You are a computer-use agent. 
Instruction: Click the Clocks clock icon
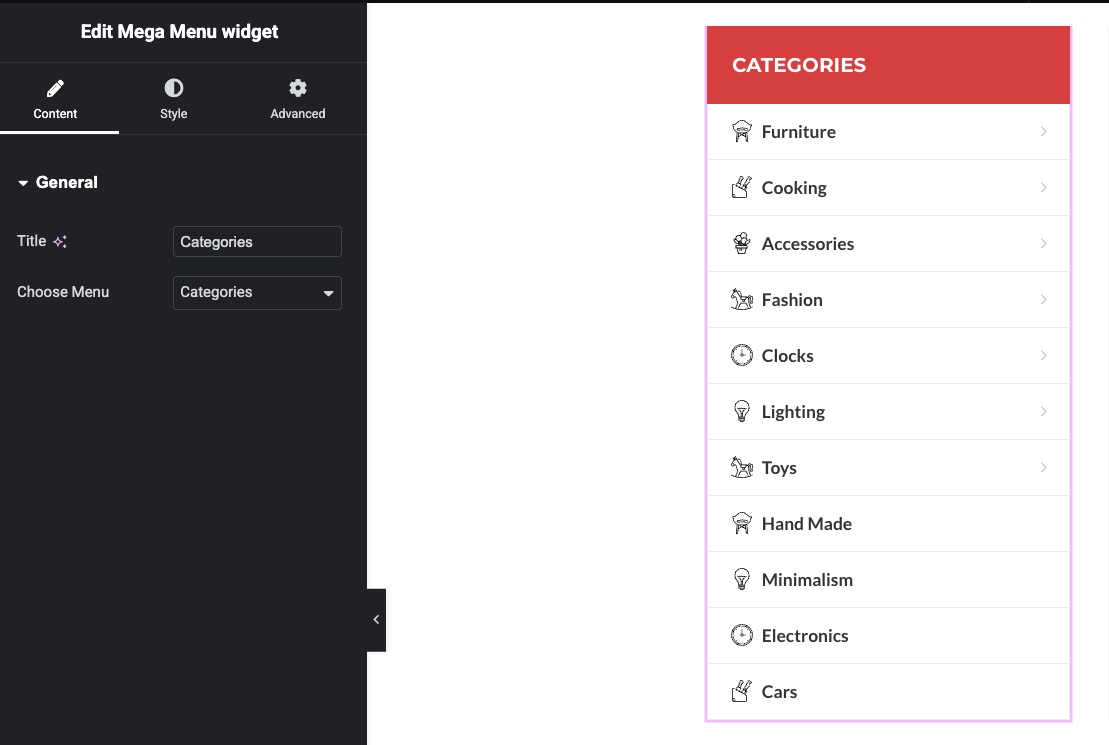[741, 356]
